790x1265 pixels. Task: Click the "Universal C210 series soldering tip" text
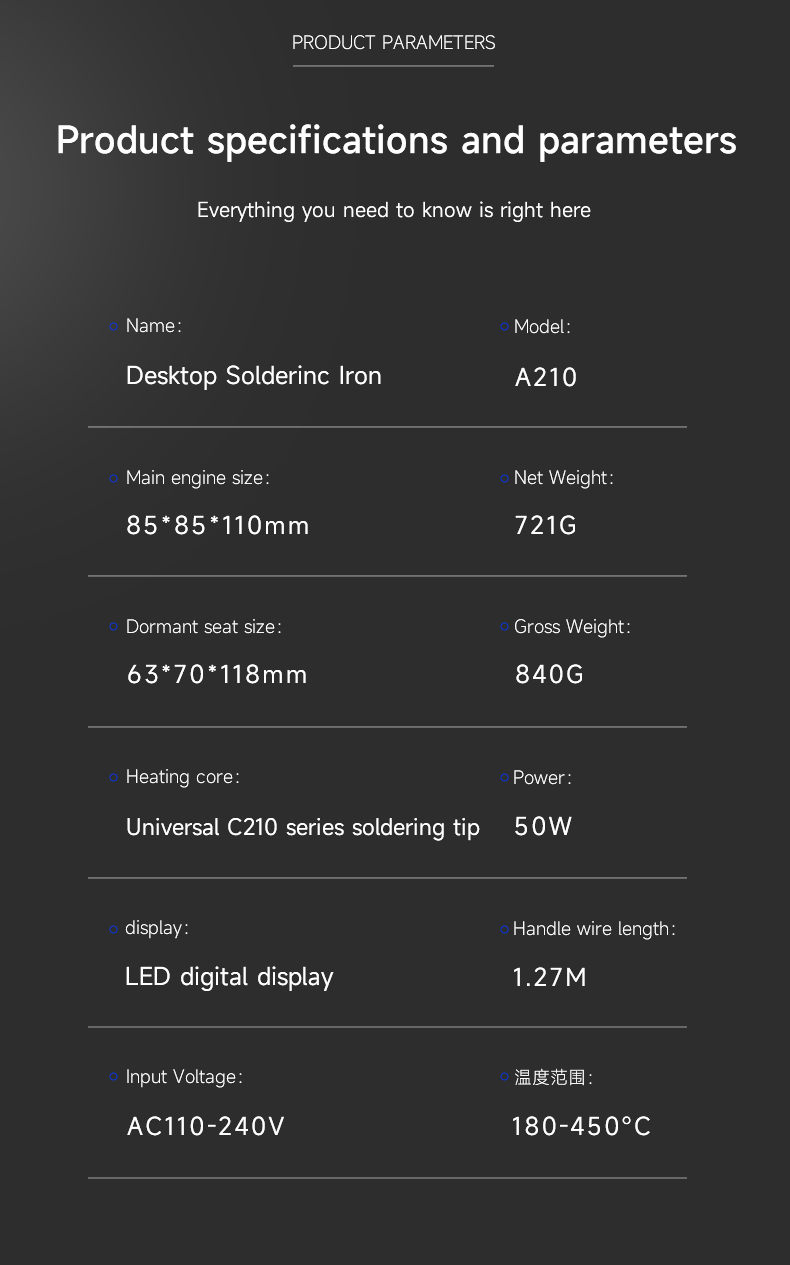(302, 827)
